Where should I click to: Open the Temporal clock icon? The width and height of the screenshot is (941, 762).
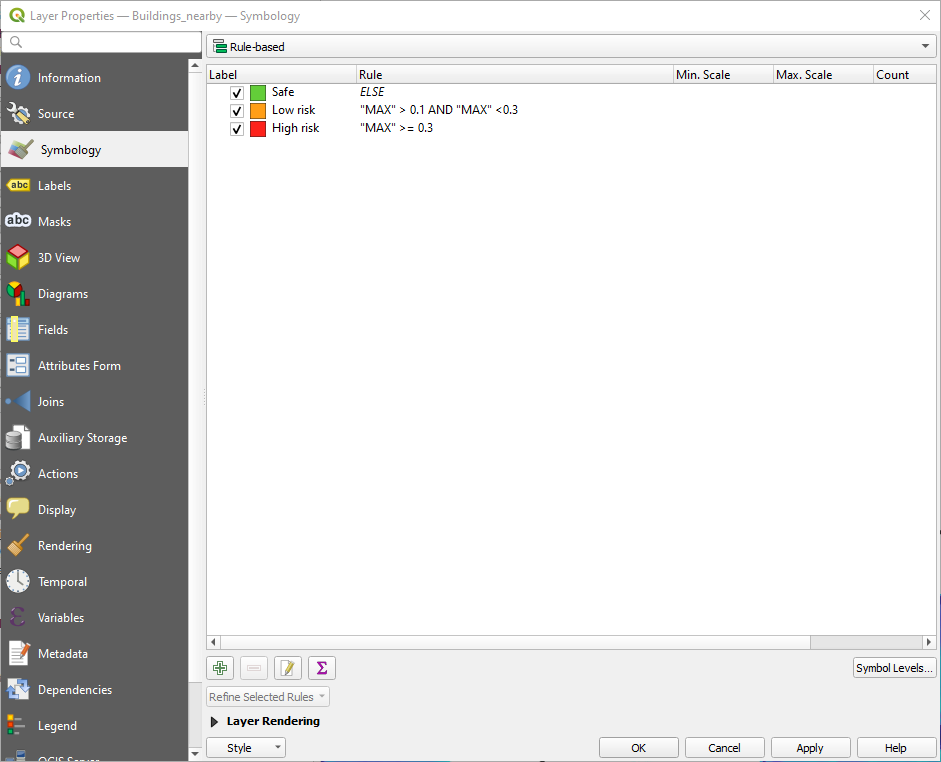click(x=18, y=582)
